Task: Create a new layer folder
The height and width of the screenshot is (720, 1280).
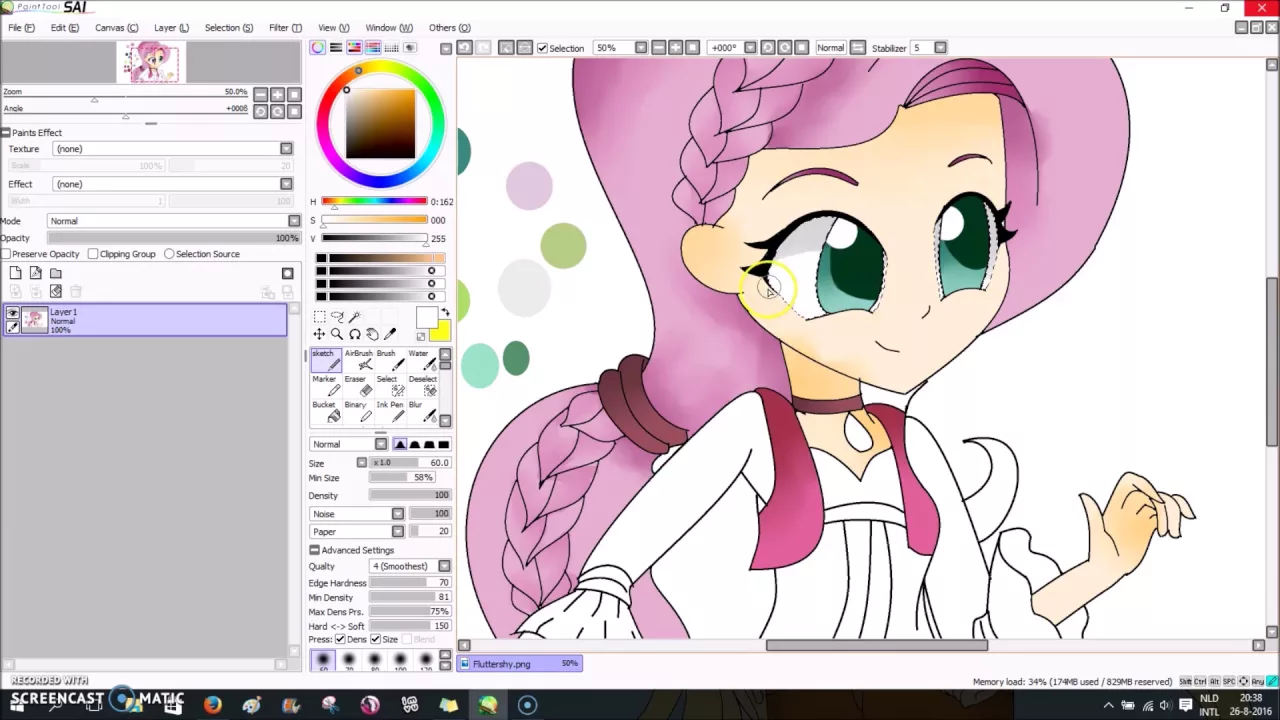Action: [x=56, y=273]
